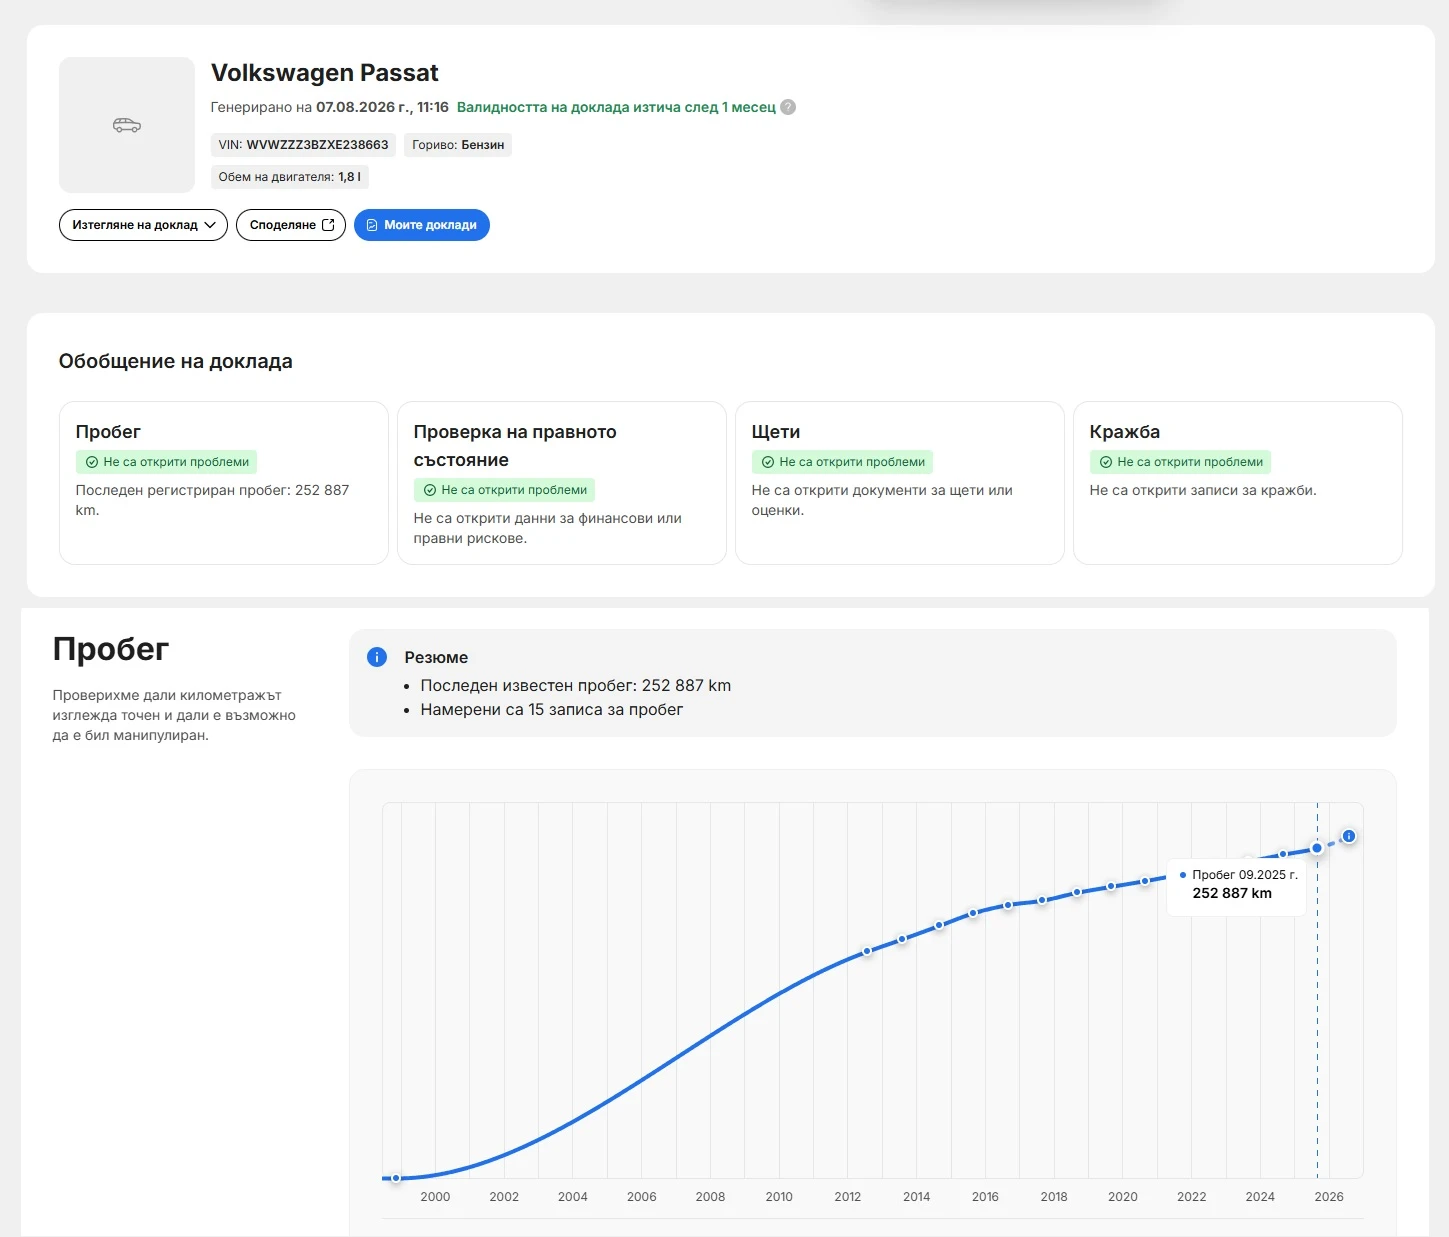Click the no-problems badge in the Пробег card
The height and width of the screenshot is (1237, 1449).
167,462
